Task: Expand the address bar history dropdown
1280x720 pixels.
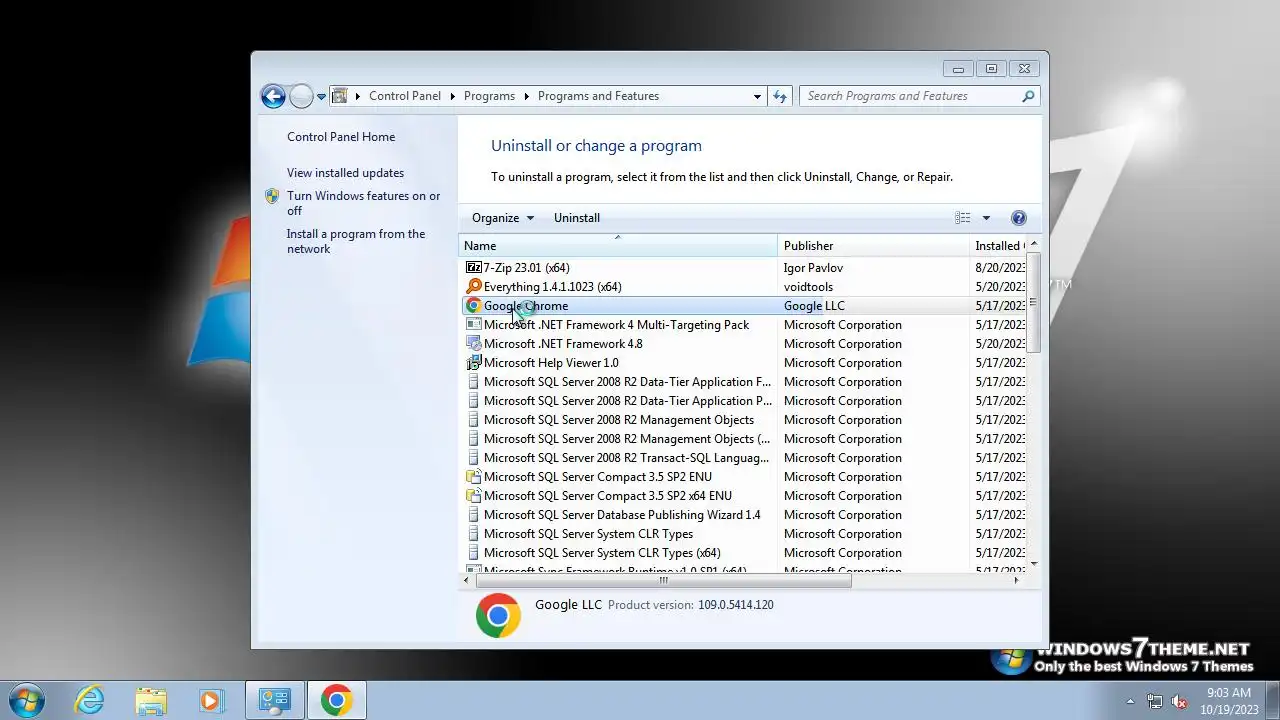Action: coord(757,97)
